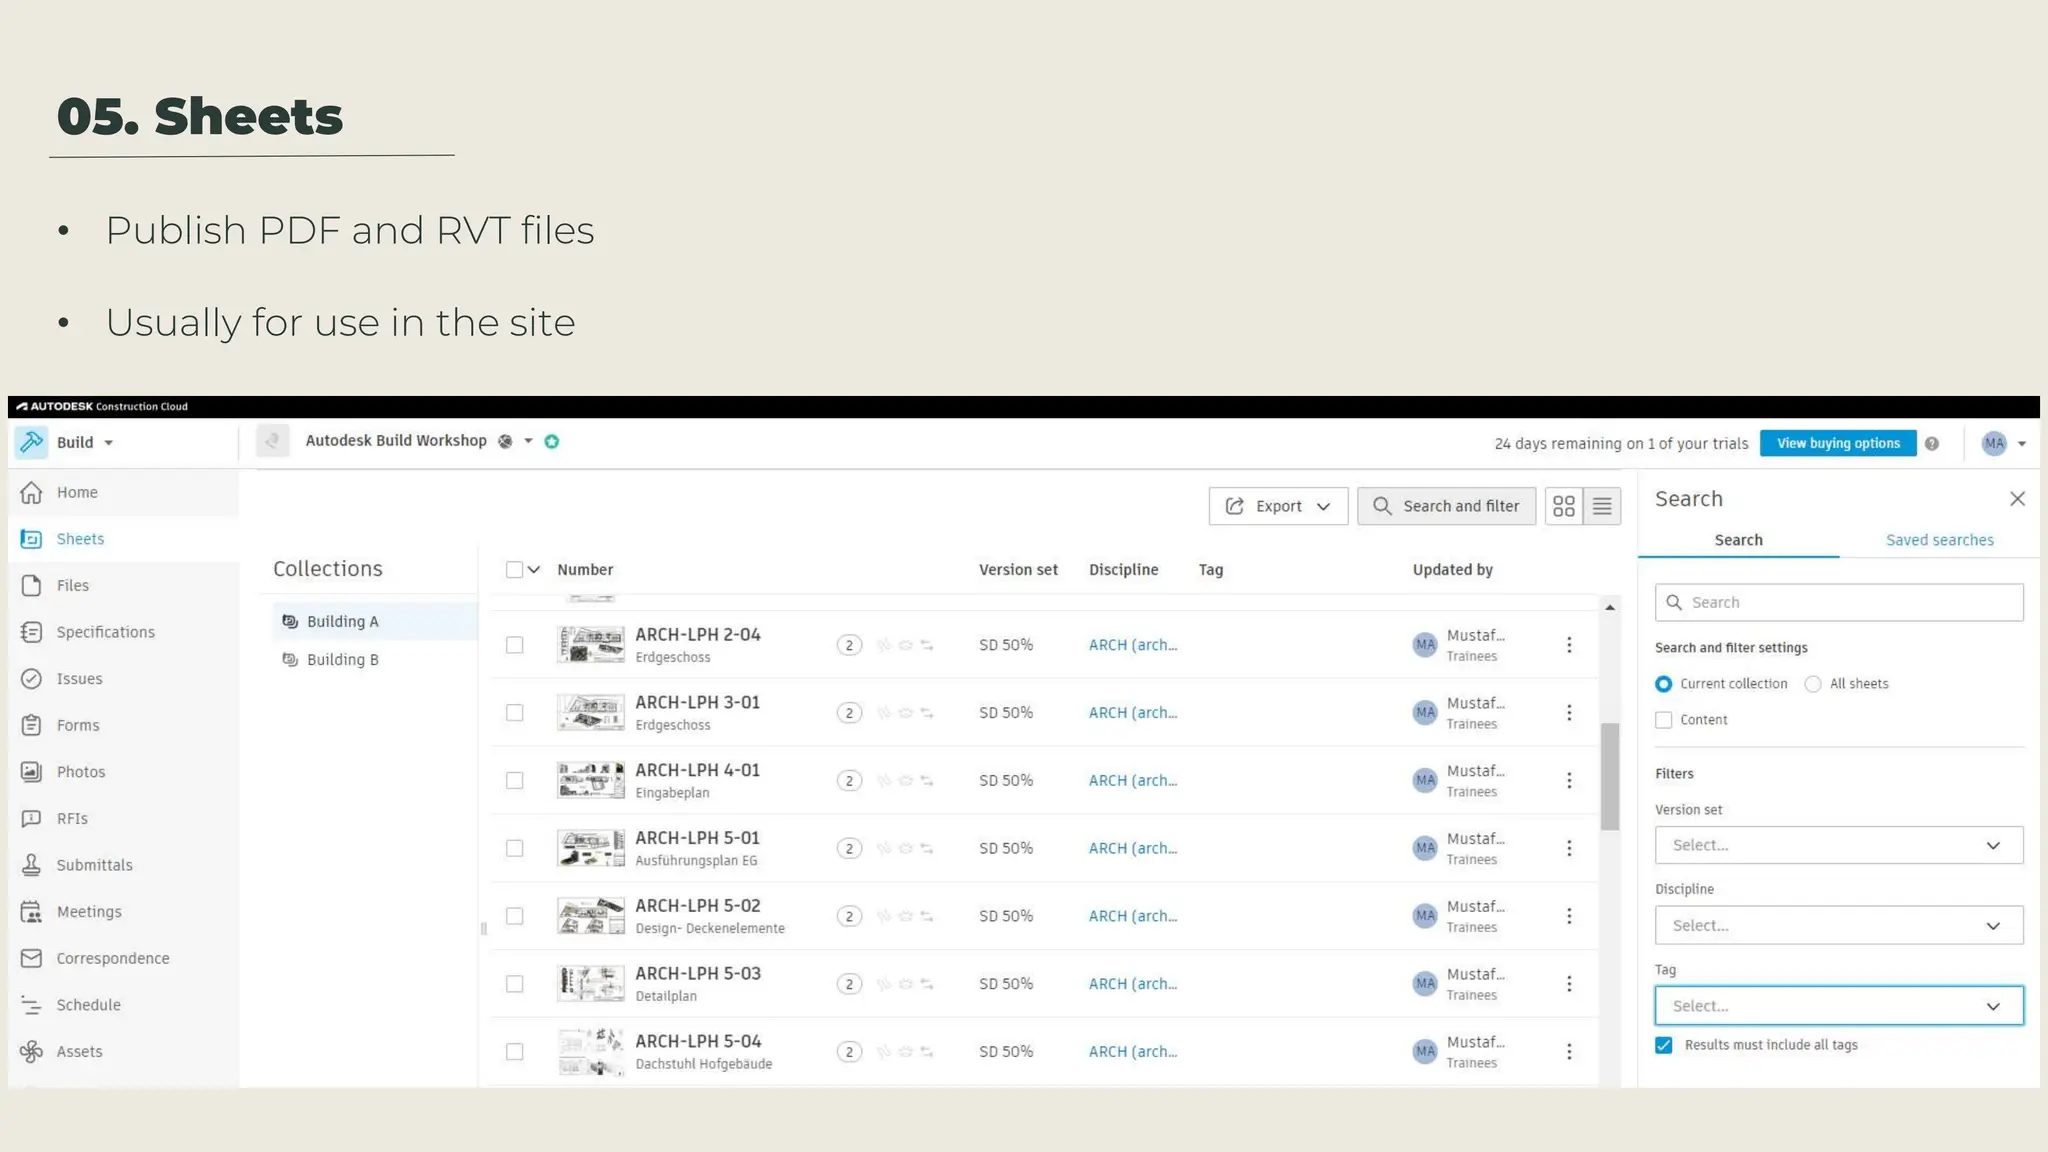The height and width of the screenshot is (1152, 2048).
Task: Click the RFIs icon
Action: pyautogui.click(x=31, y=818)
